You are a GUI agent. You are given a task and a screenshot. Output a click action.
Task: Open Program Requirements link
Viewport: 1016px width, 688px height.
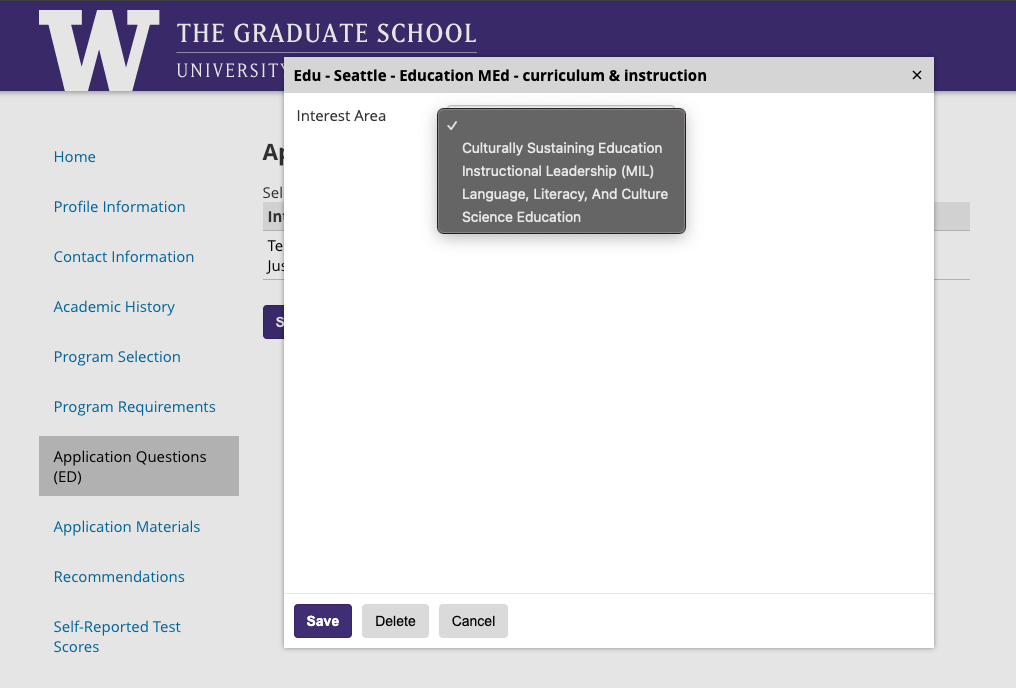pyautogui.click(x=134, y=407)
